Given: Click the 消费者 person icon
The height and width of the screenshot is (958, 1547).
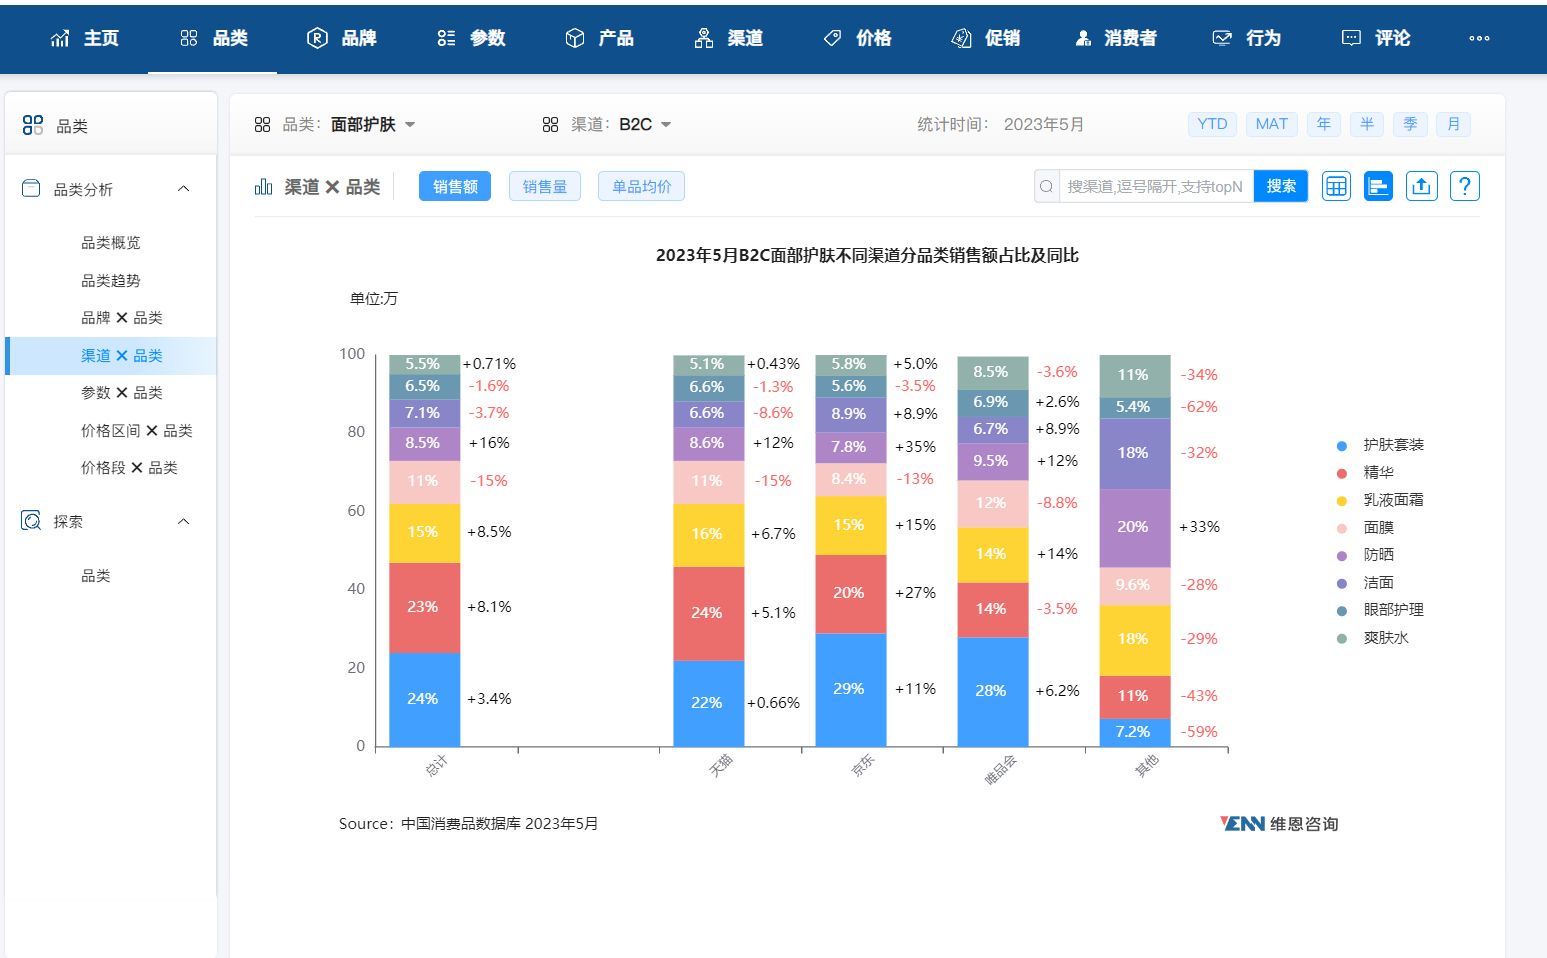Looking at the screenshot, I should coord(1083,38).
